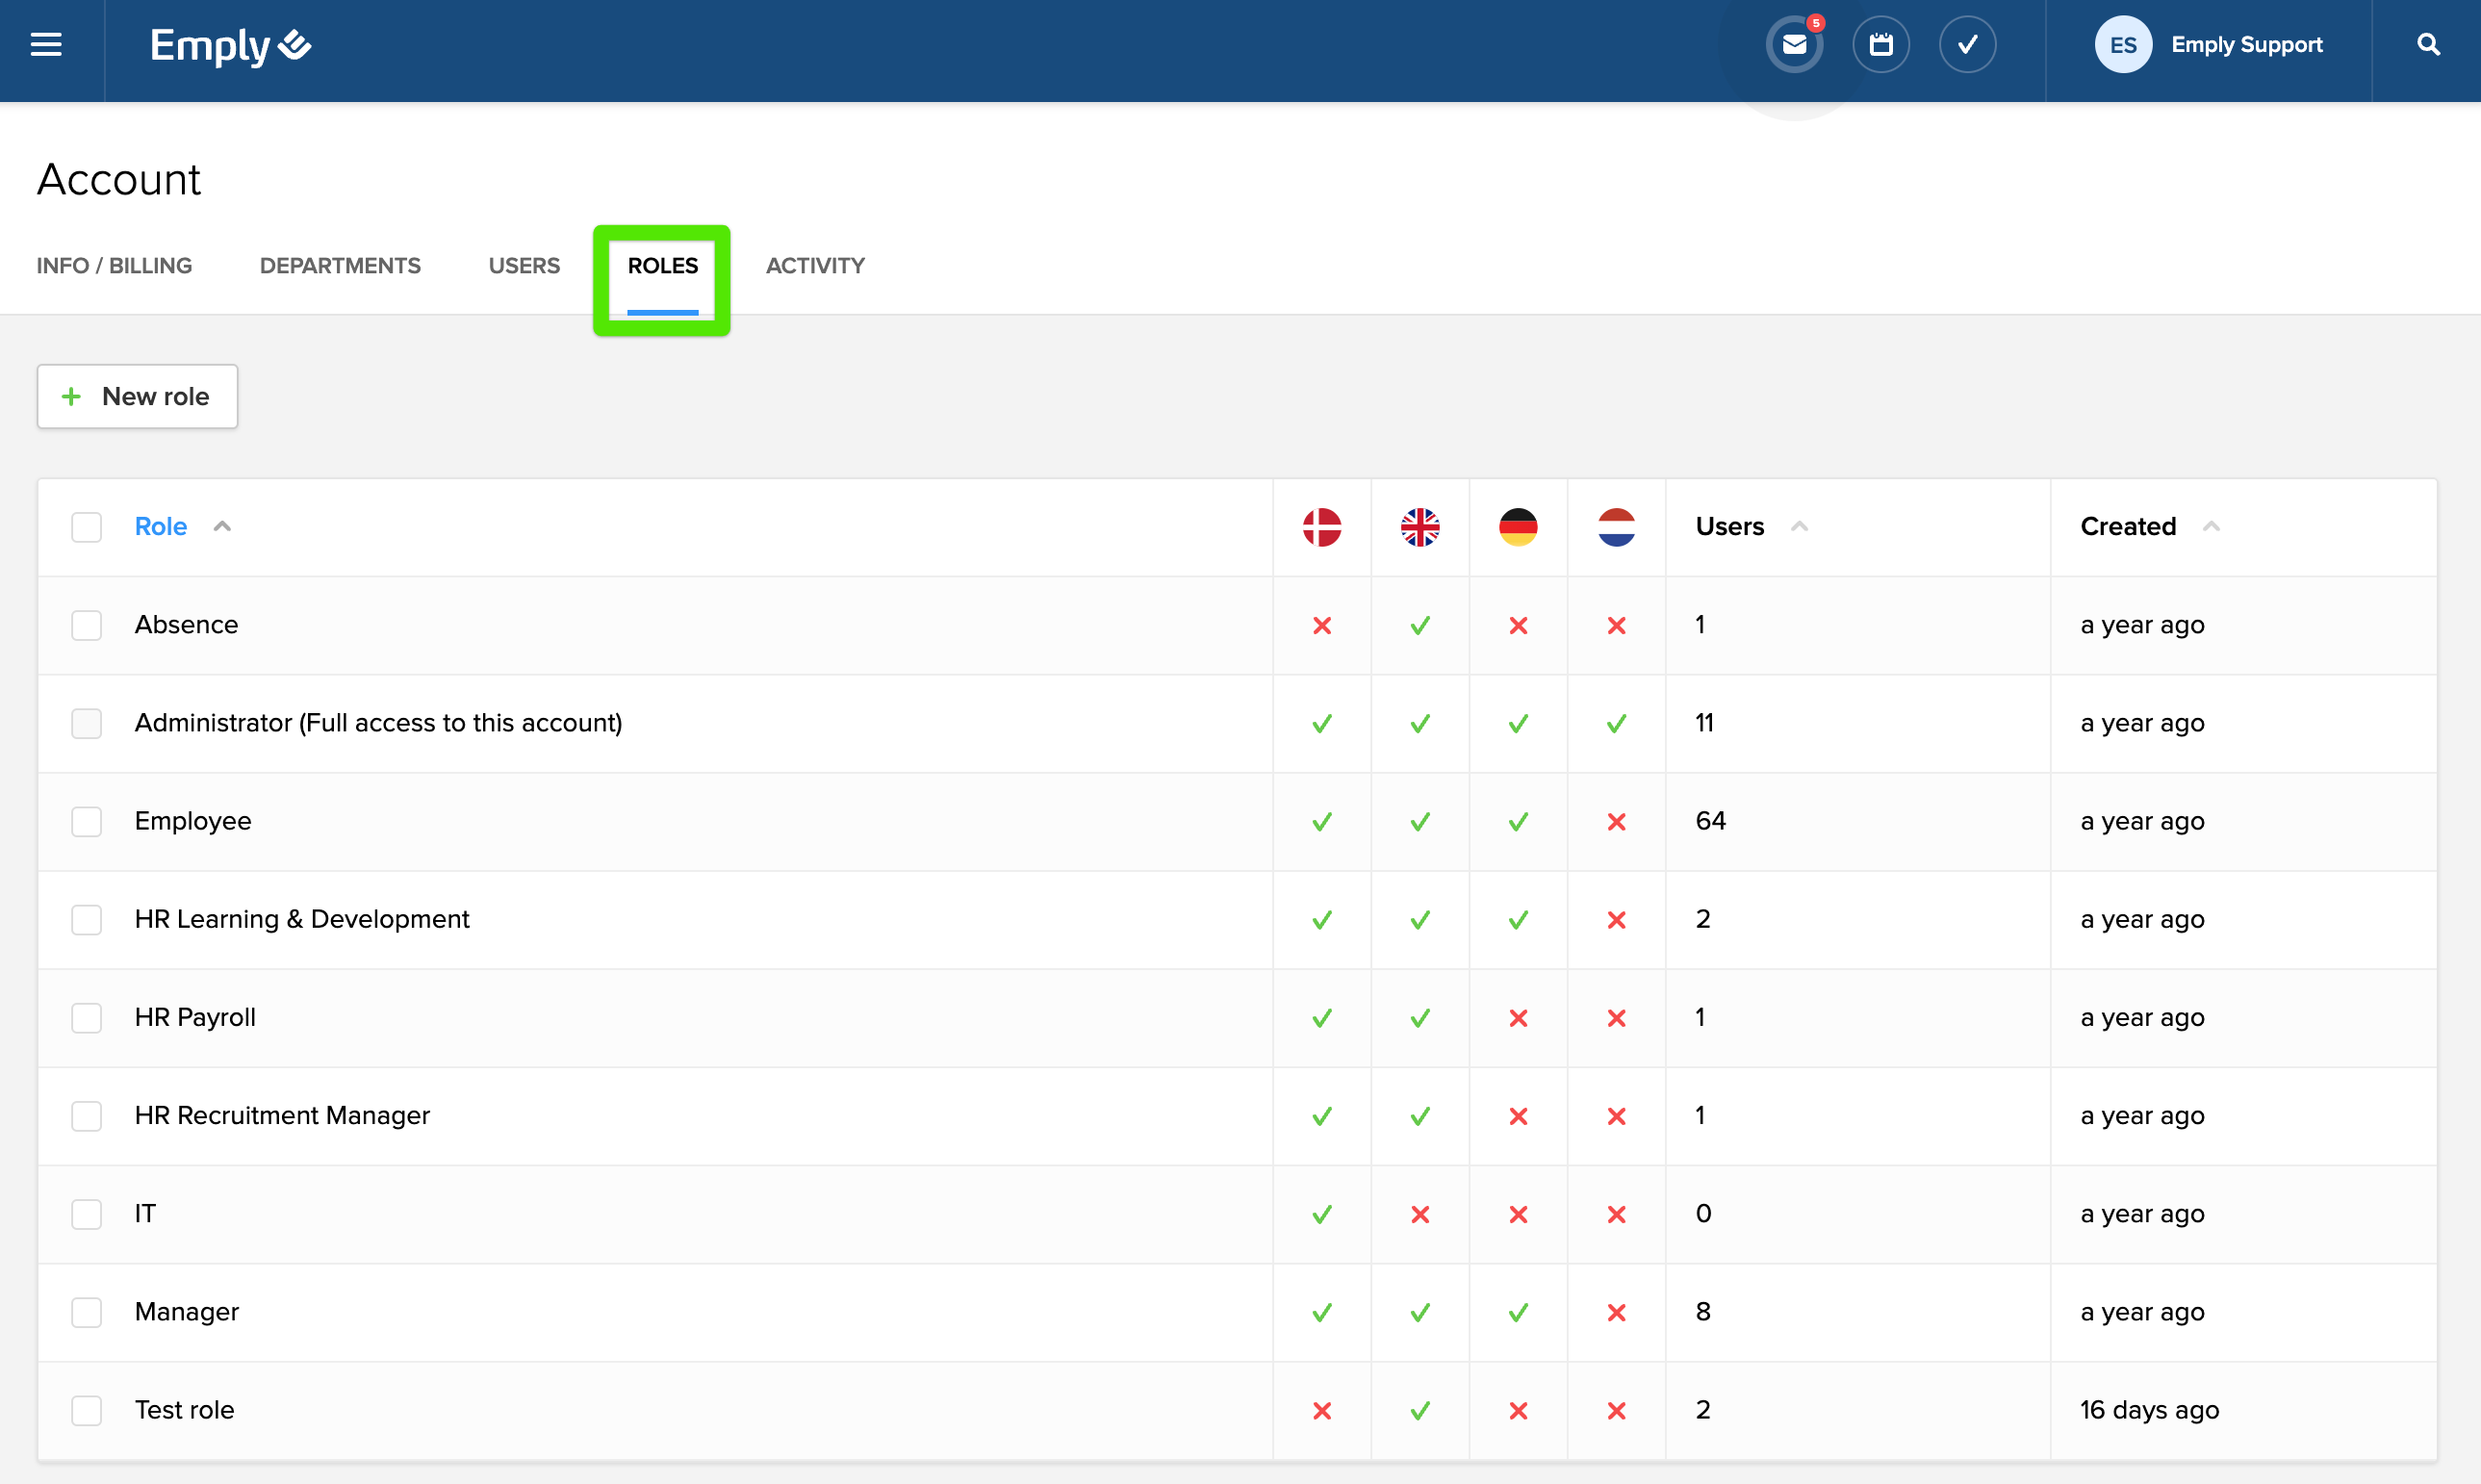
Task: Click the UK flag column header
Action: (1419, 527)
